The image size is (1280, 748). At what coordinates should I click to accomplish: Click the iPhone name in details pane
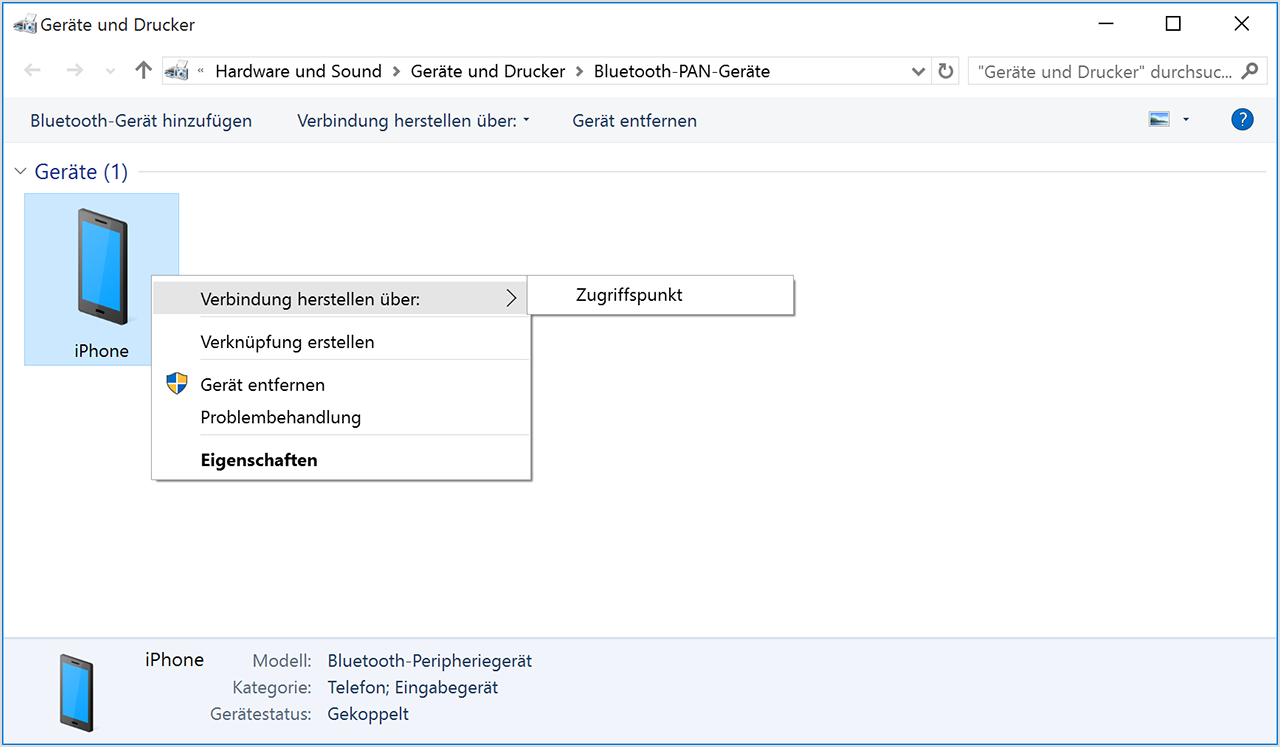[x=175, y=659]
